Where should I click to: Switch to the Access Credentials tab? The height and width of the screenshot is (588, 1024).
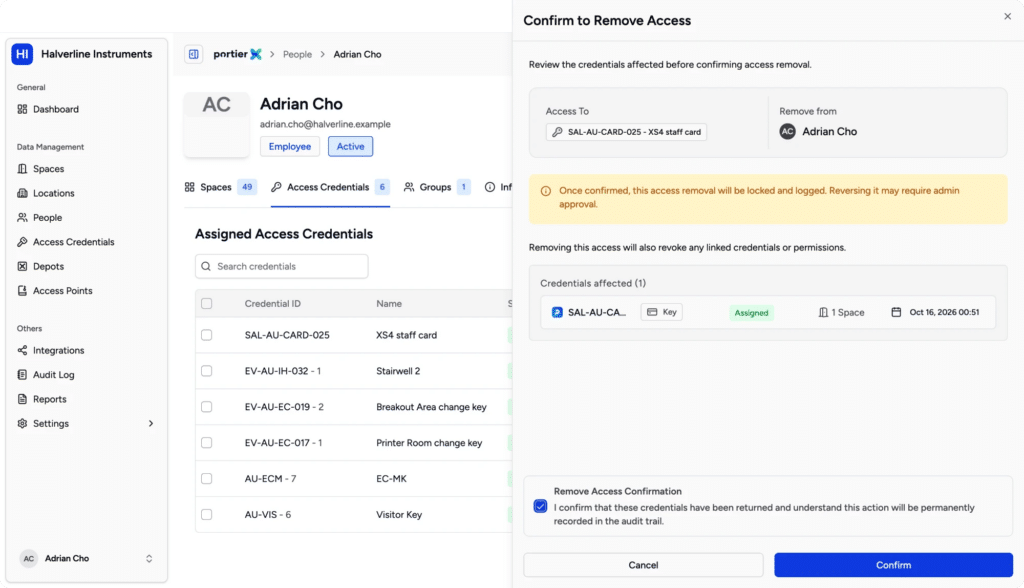pyautogui.click(x=330, y=188)
